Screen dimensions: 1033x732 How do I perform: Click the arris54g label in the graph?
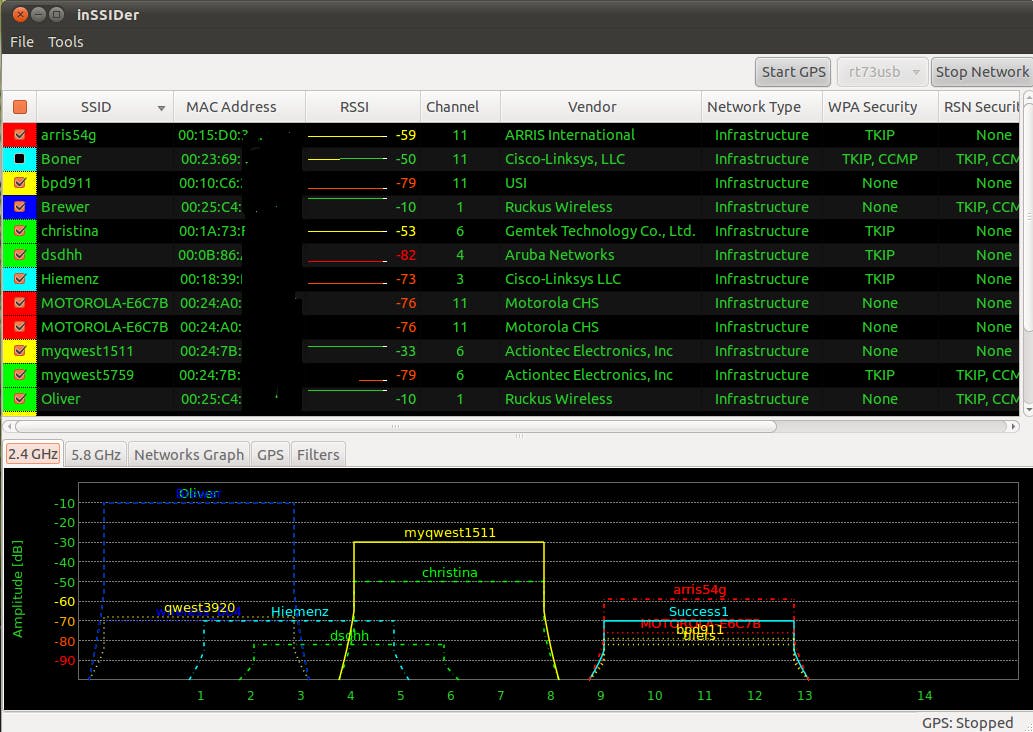[700, 590]
